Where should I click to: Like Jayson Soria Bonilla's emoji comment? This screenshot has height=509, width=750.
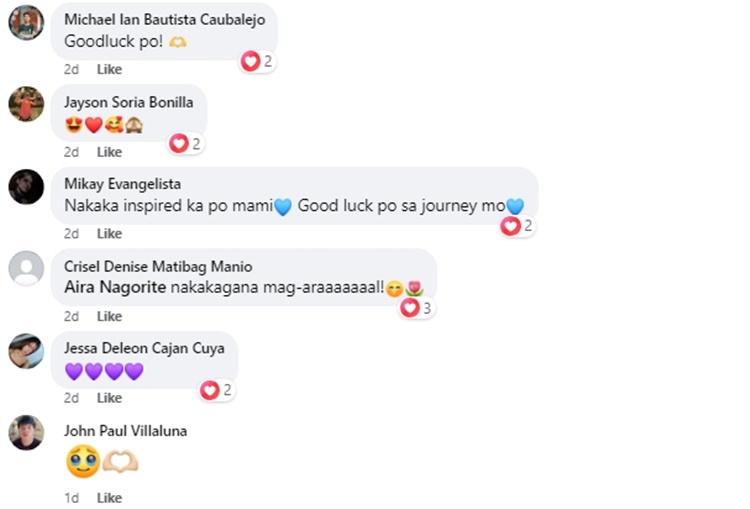[109, 152]
